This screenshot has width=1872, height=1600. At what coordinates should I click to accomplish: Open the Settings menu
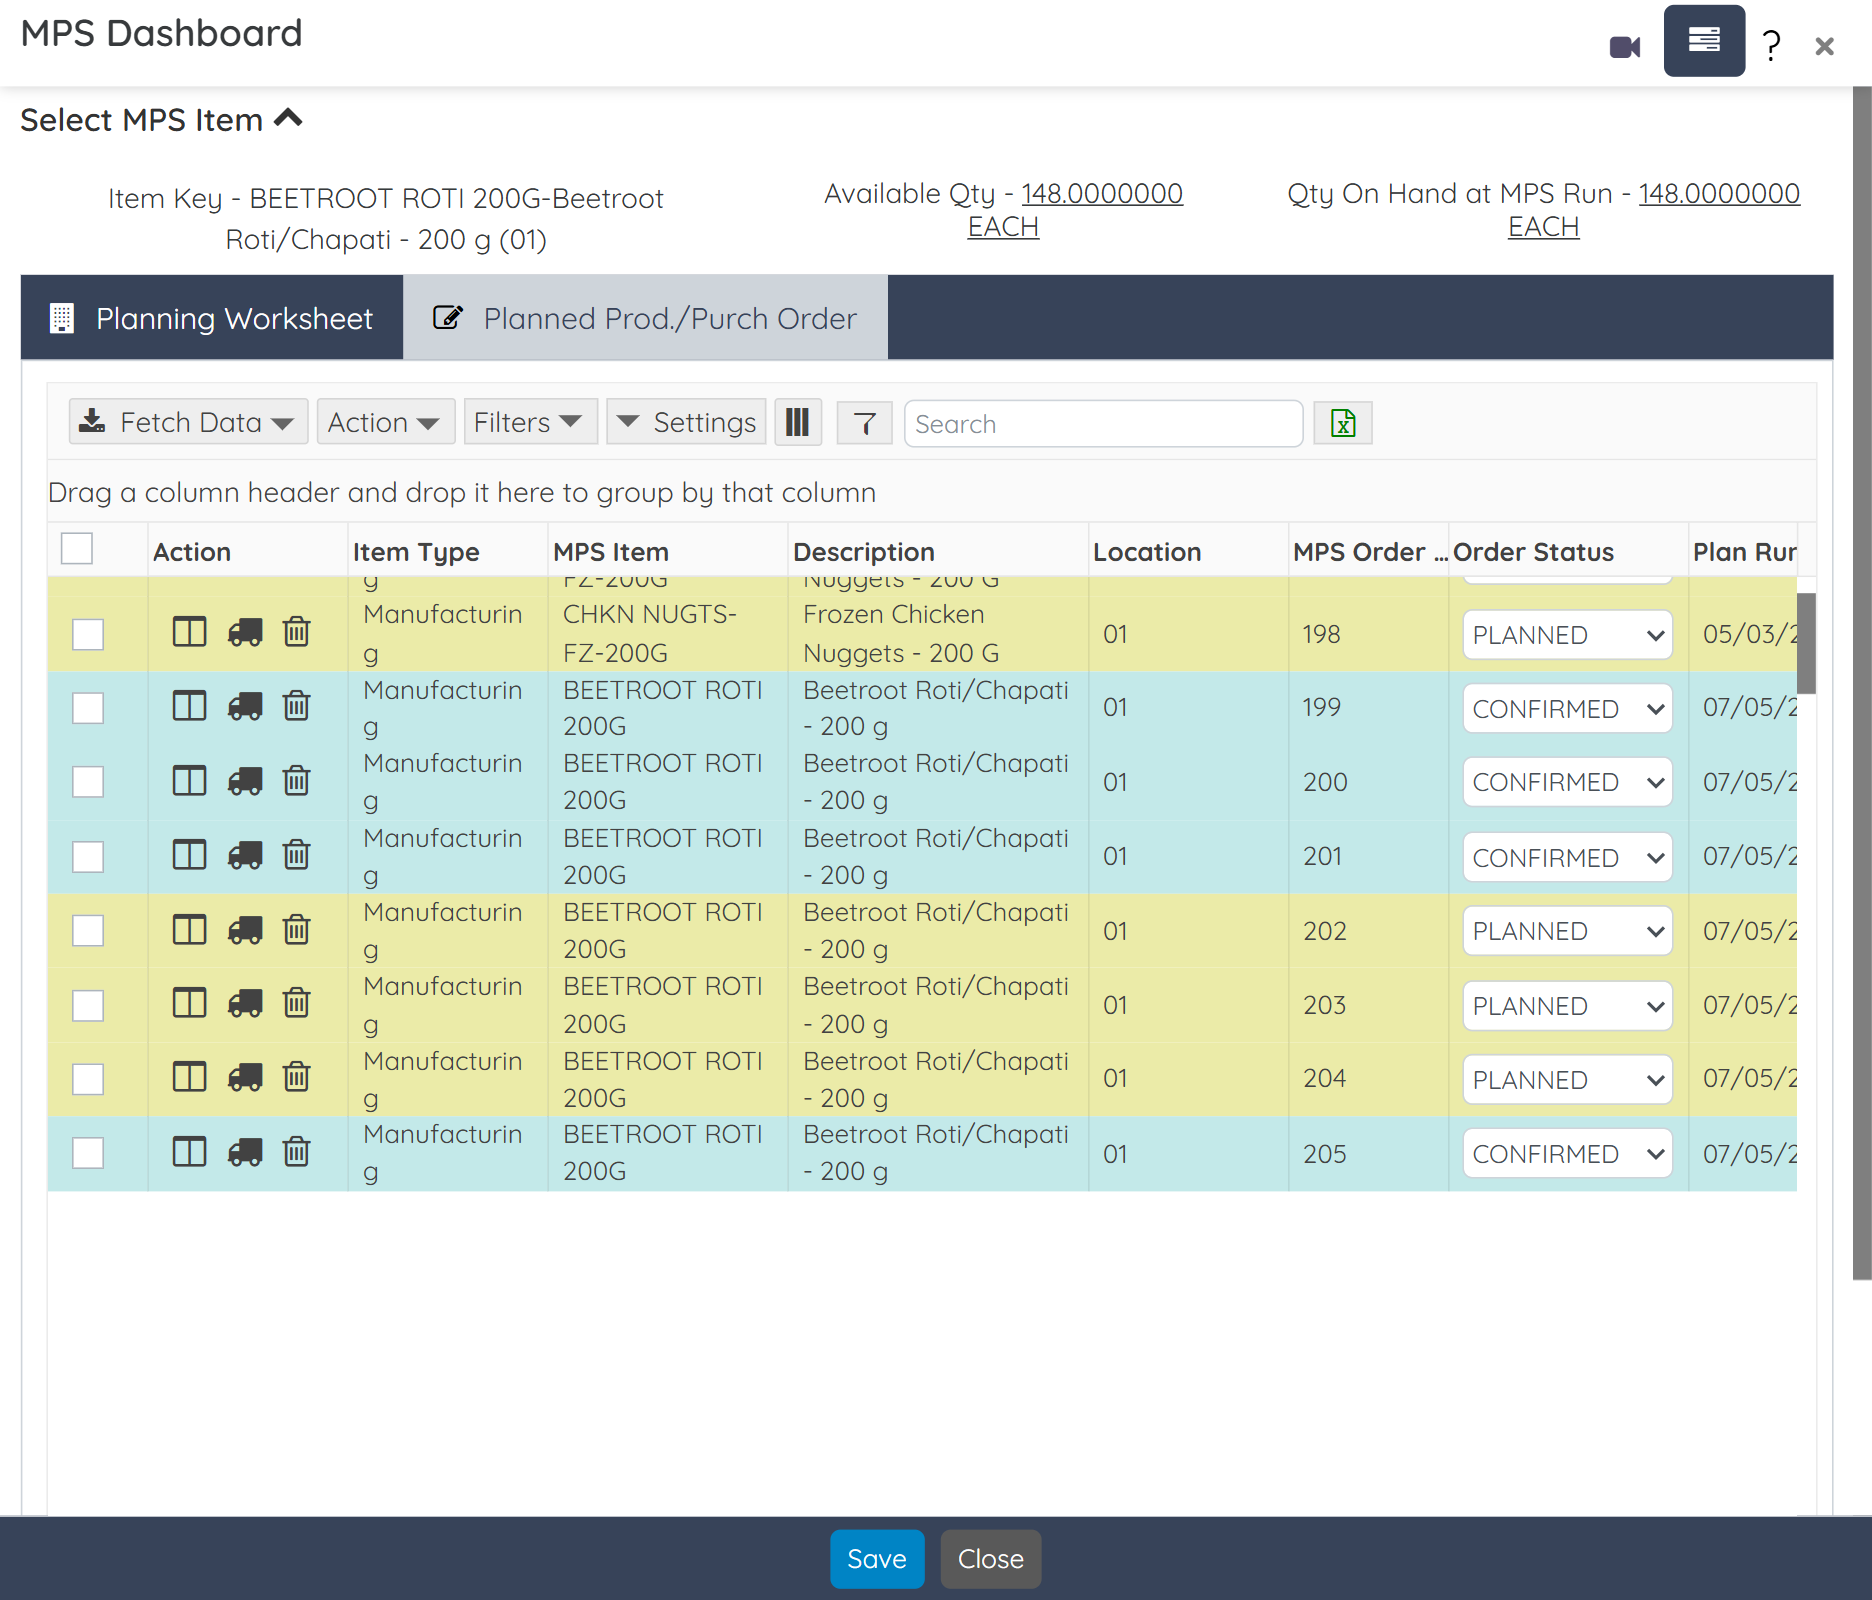tap(686, 422)
